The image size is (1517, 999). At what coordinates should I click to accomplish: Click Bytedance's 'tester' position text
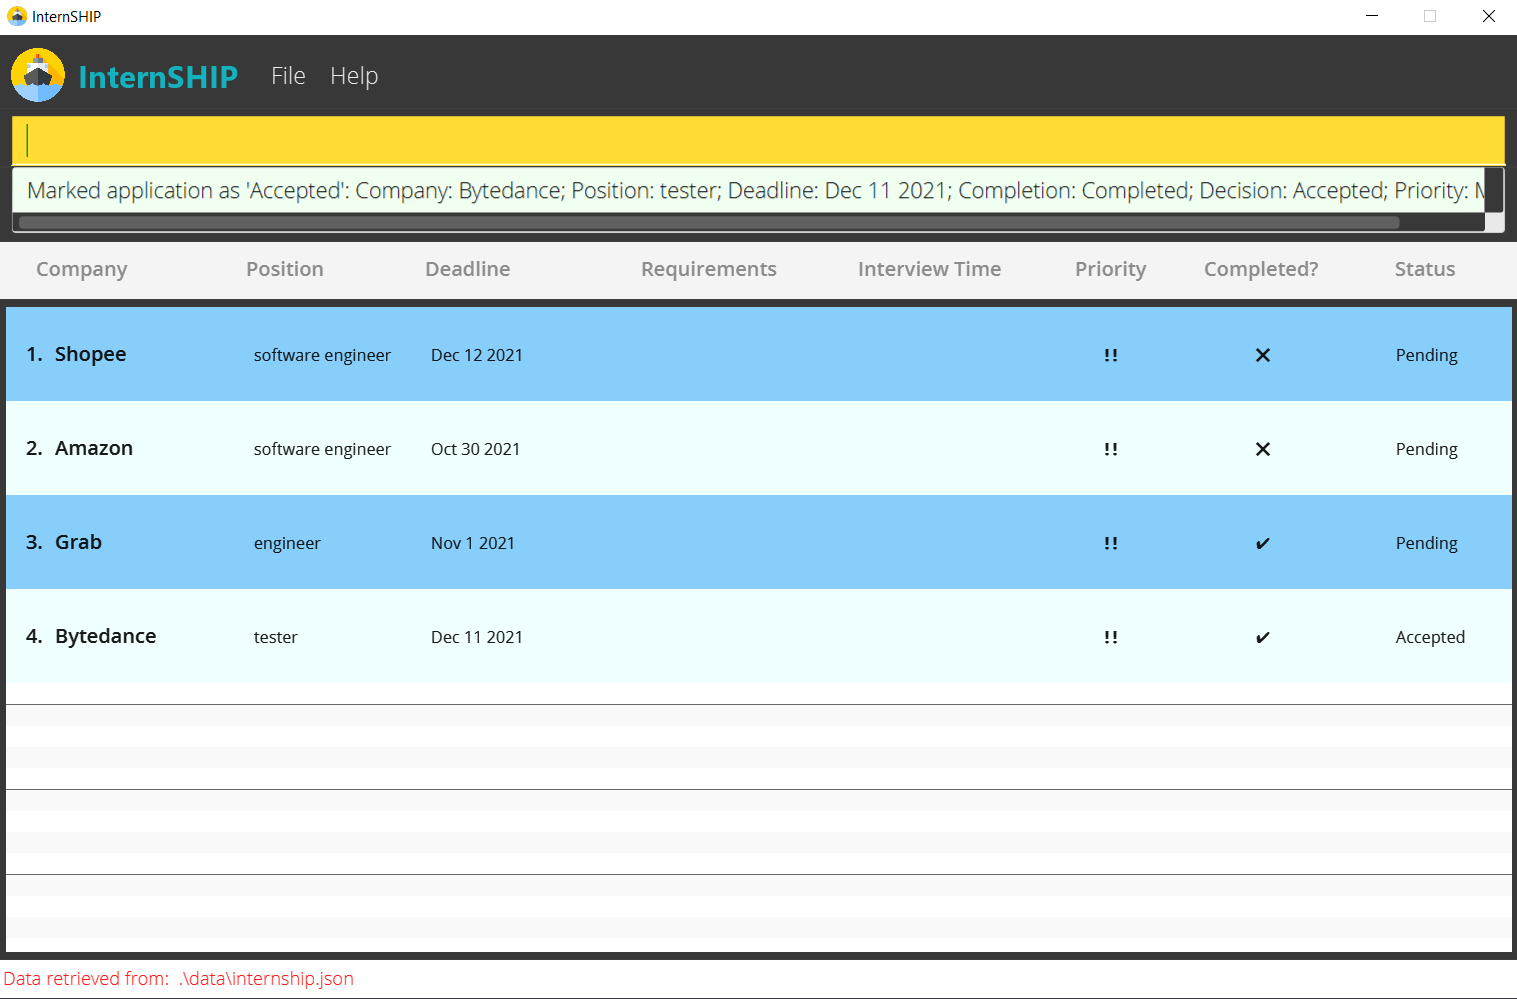pos(276,637)
